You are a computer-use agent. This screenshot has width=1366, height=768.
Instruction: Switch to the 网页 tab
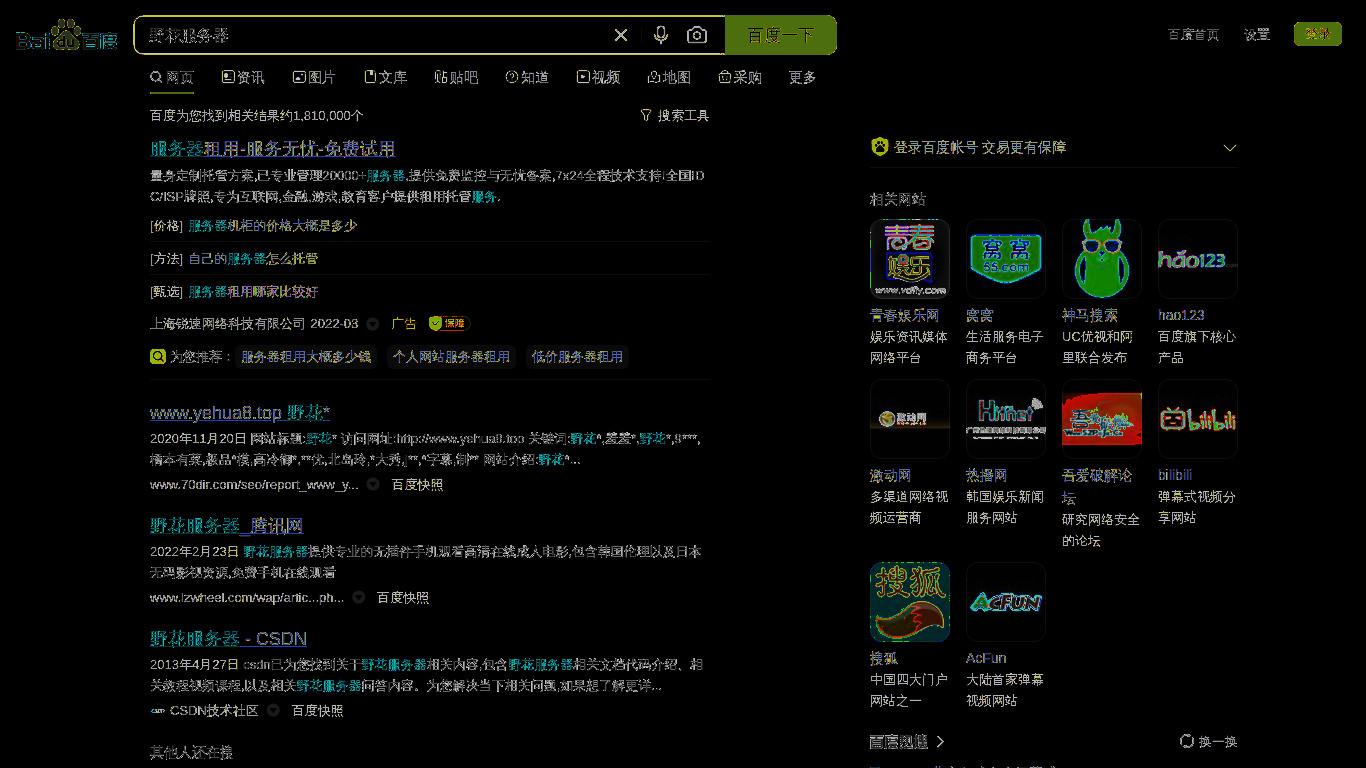tap(172, 77)
